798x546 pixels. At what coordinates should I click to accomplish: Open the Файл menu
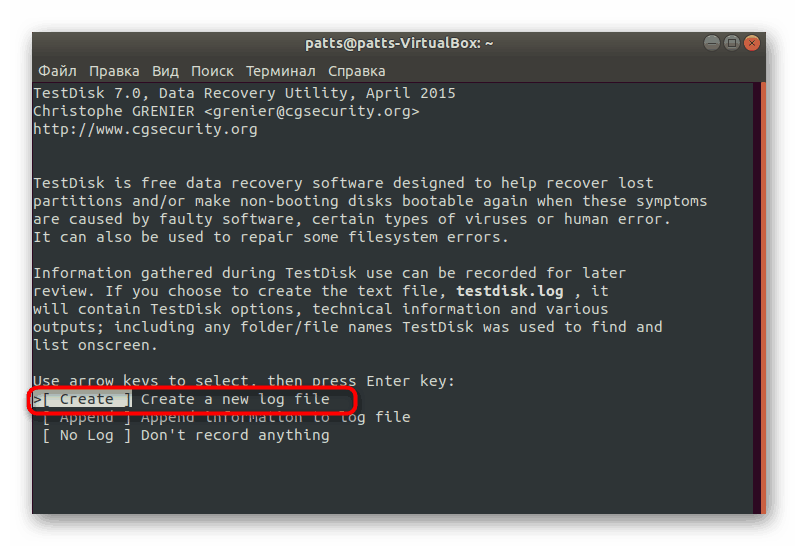click(x=57, y=71)
